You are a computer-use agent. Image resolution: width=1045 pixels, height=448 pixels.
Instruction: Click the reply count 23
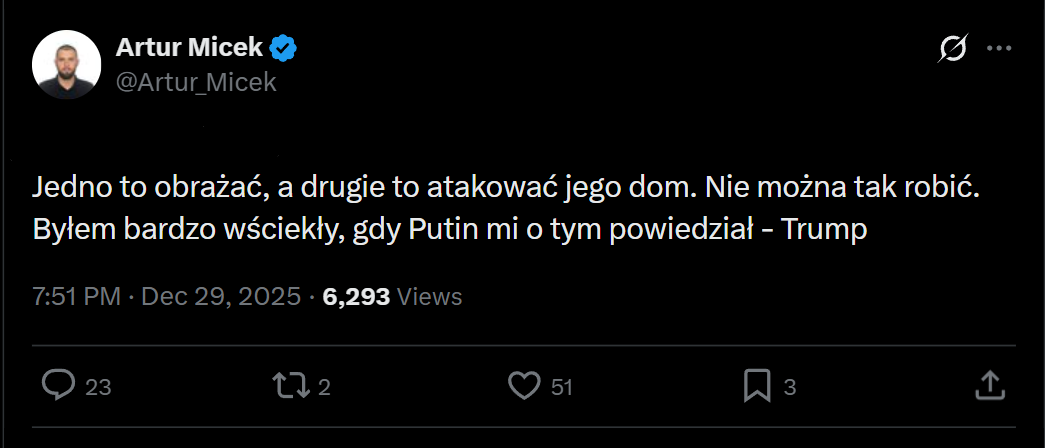(x=98, y=387)
